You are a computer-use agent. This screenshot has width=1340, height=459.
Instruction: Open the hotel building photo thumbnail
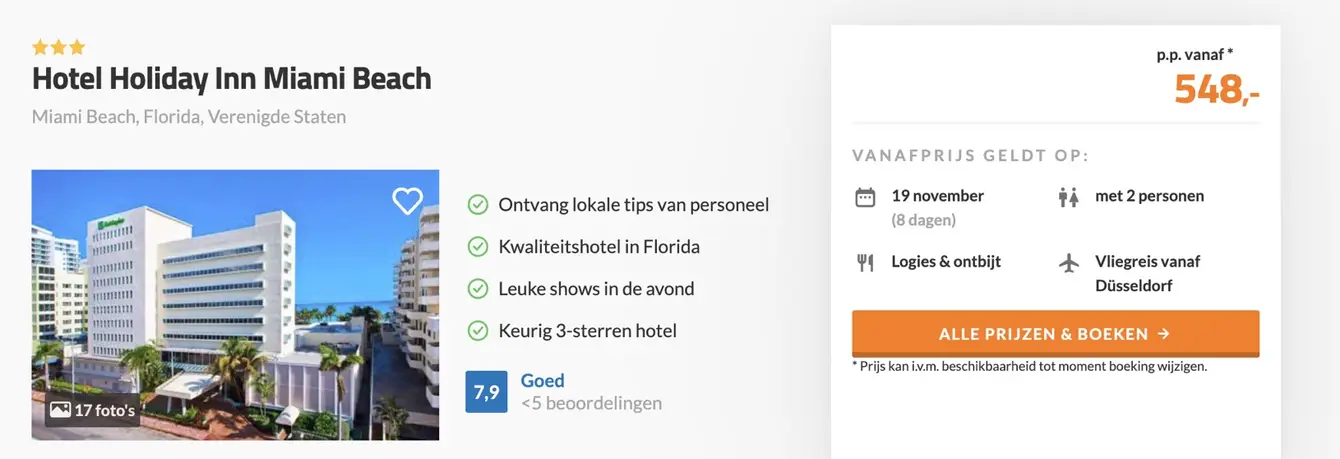[236, 305]
